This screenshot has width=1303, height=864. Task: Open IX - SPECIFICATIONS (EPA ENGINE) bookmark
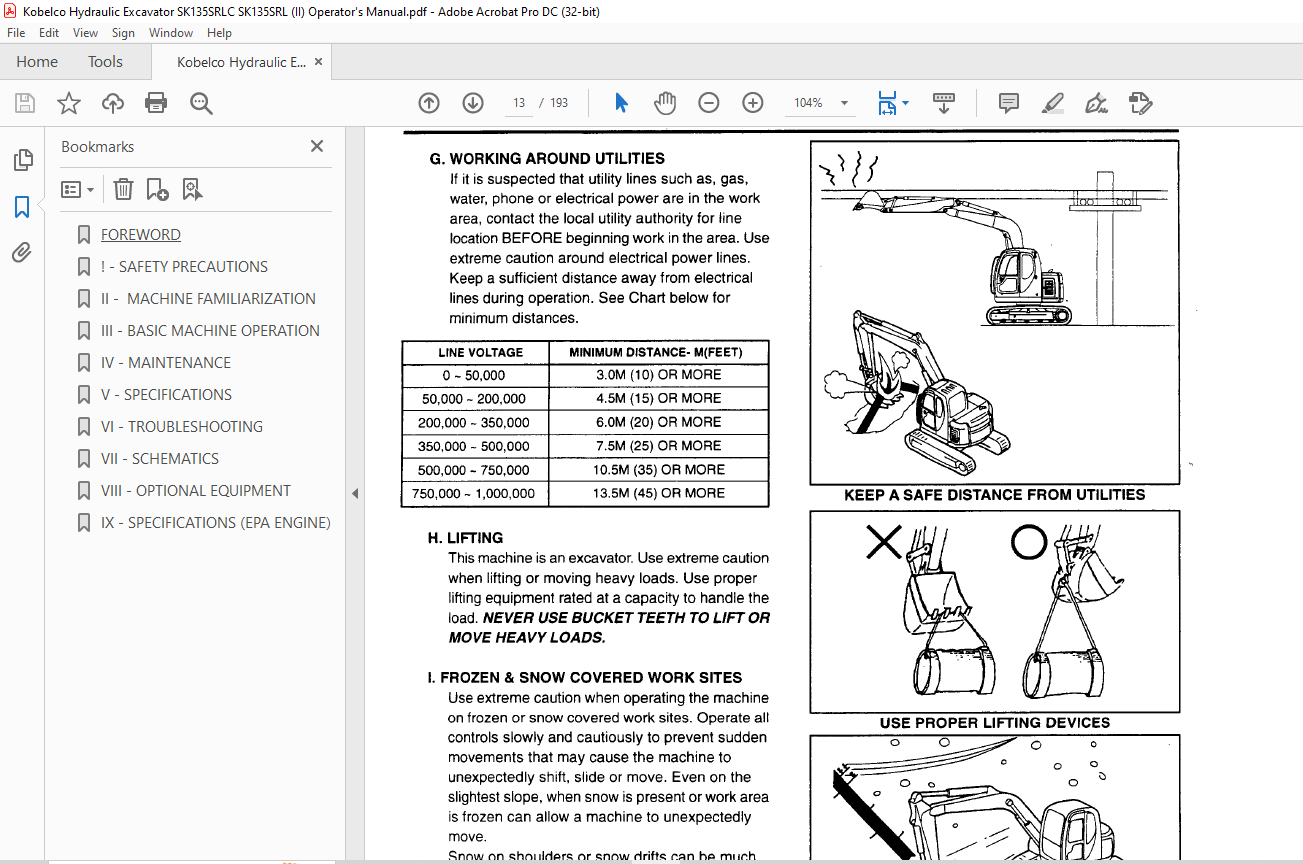coord(216,523)
